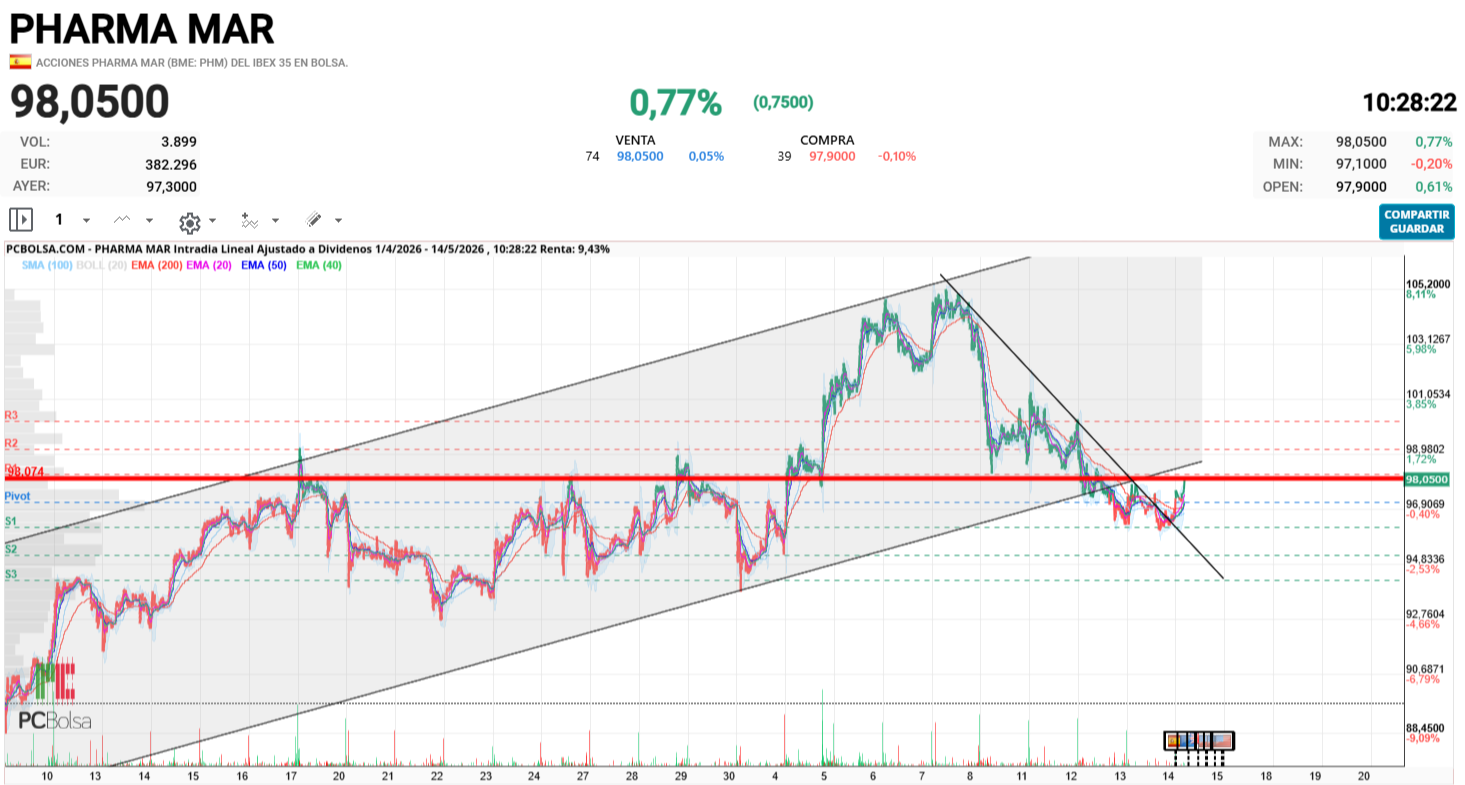The image size is (1465, 785).
Task: Click the COMPRA price 97,9000
Action: [x=832, y=156]
